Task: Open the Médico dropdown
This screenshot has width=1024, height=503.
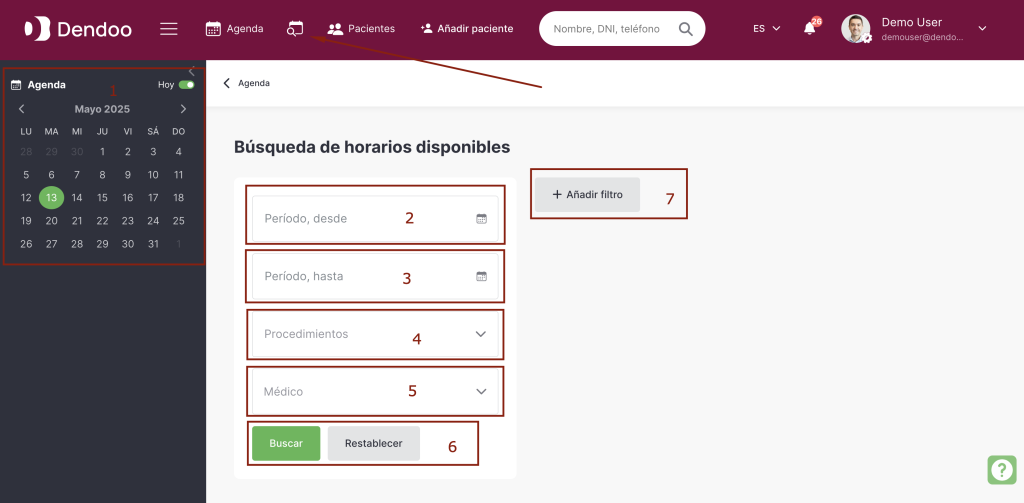Action: pos(375,391)
